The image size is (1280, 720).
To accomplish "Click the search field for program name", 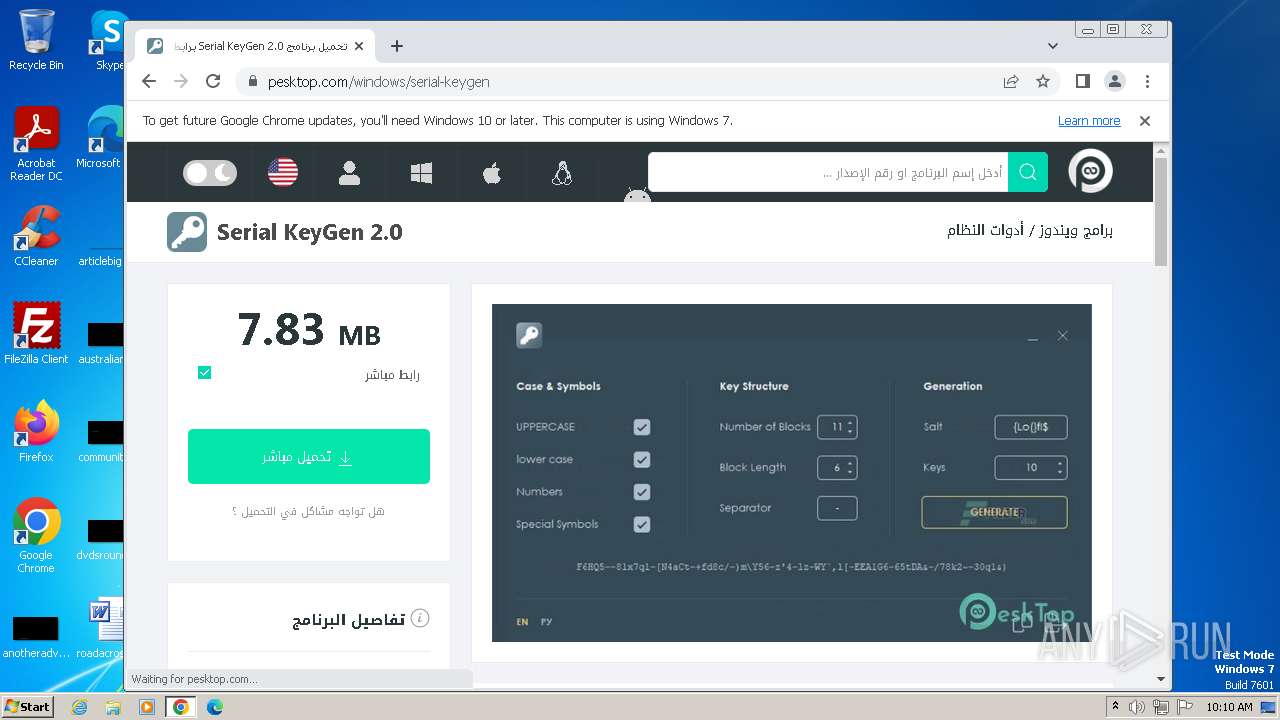I will 828,172.
